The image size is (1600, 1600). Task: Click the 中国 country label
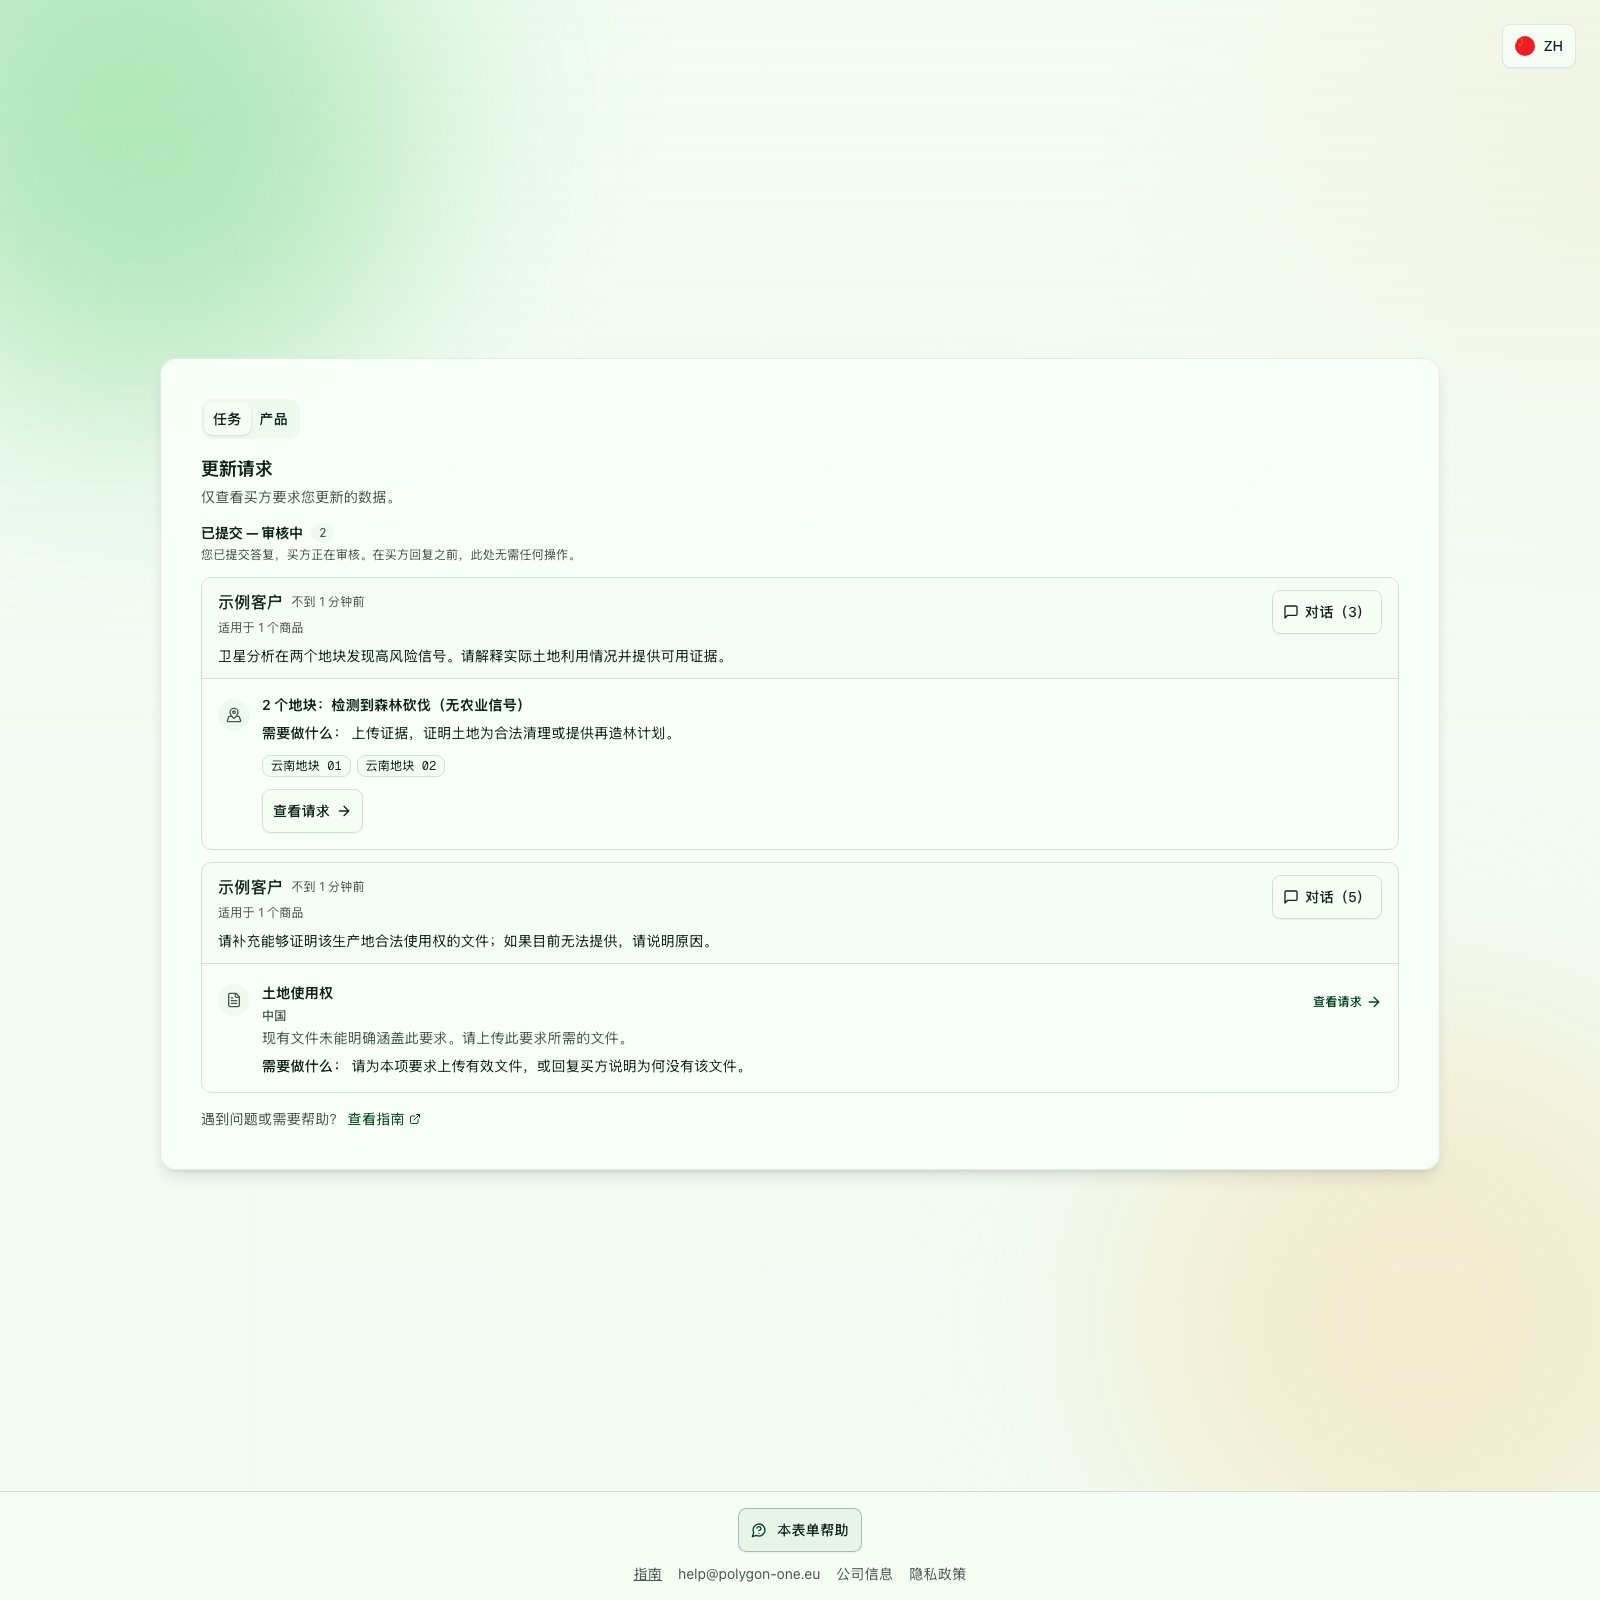[x=274, y=1016]
